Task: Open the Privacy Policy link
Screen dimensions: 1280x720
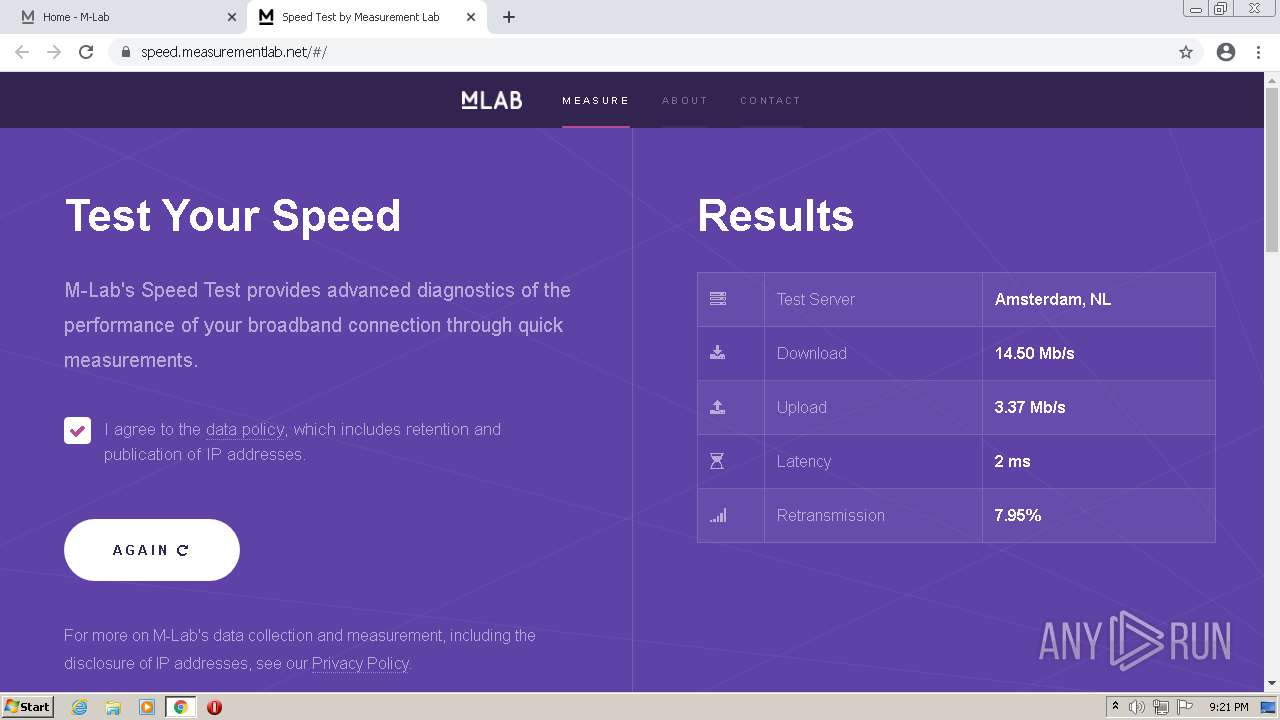Action: coord(360,663)
